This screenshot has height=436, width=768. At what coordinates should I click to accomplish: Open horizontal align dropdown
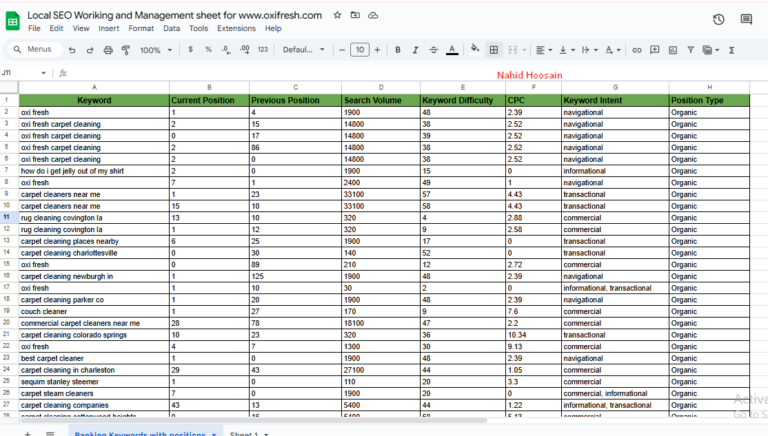544,50
